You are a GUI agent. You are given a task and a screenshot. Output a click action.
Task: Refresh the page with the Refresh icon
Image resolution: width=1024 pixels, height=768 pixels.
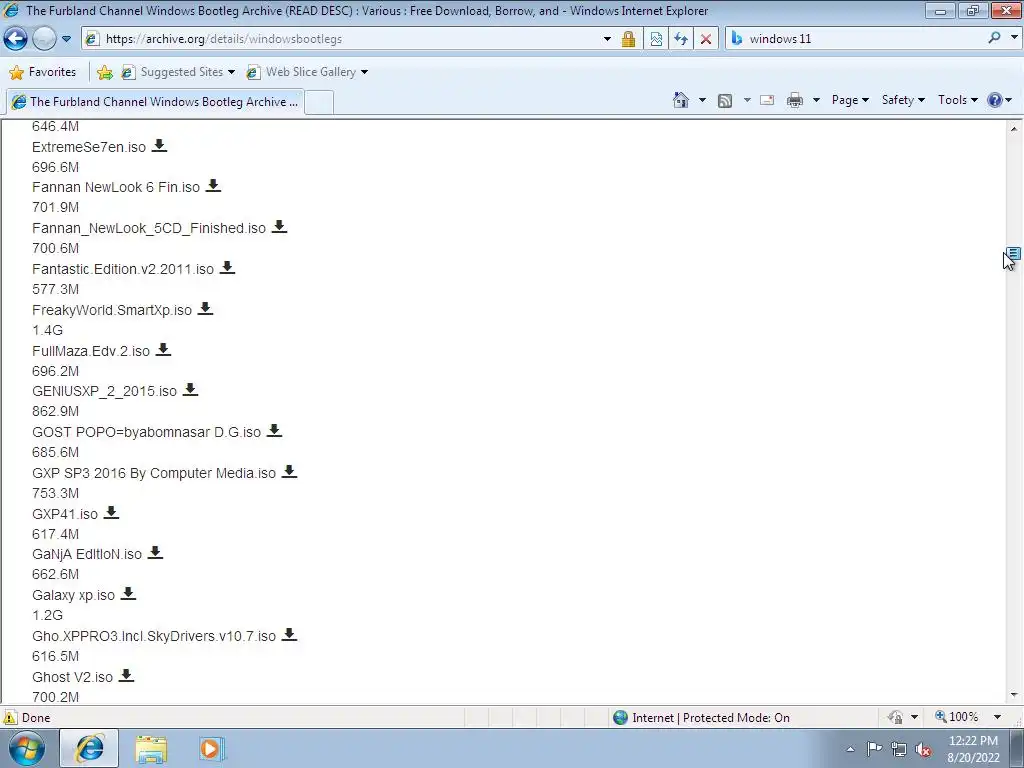pyautogui.click(x=680, y=39)
